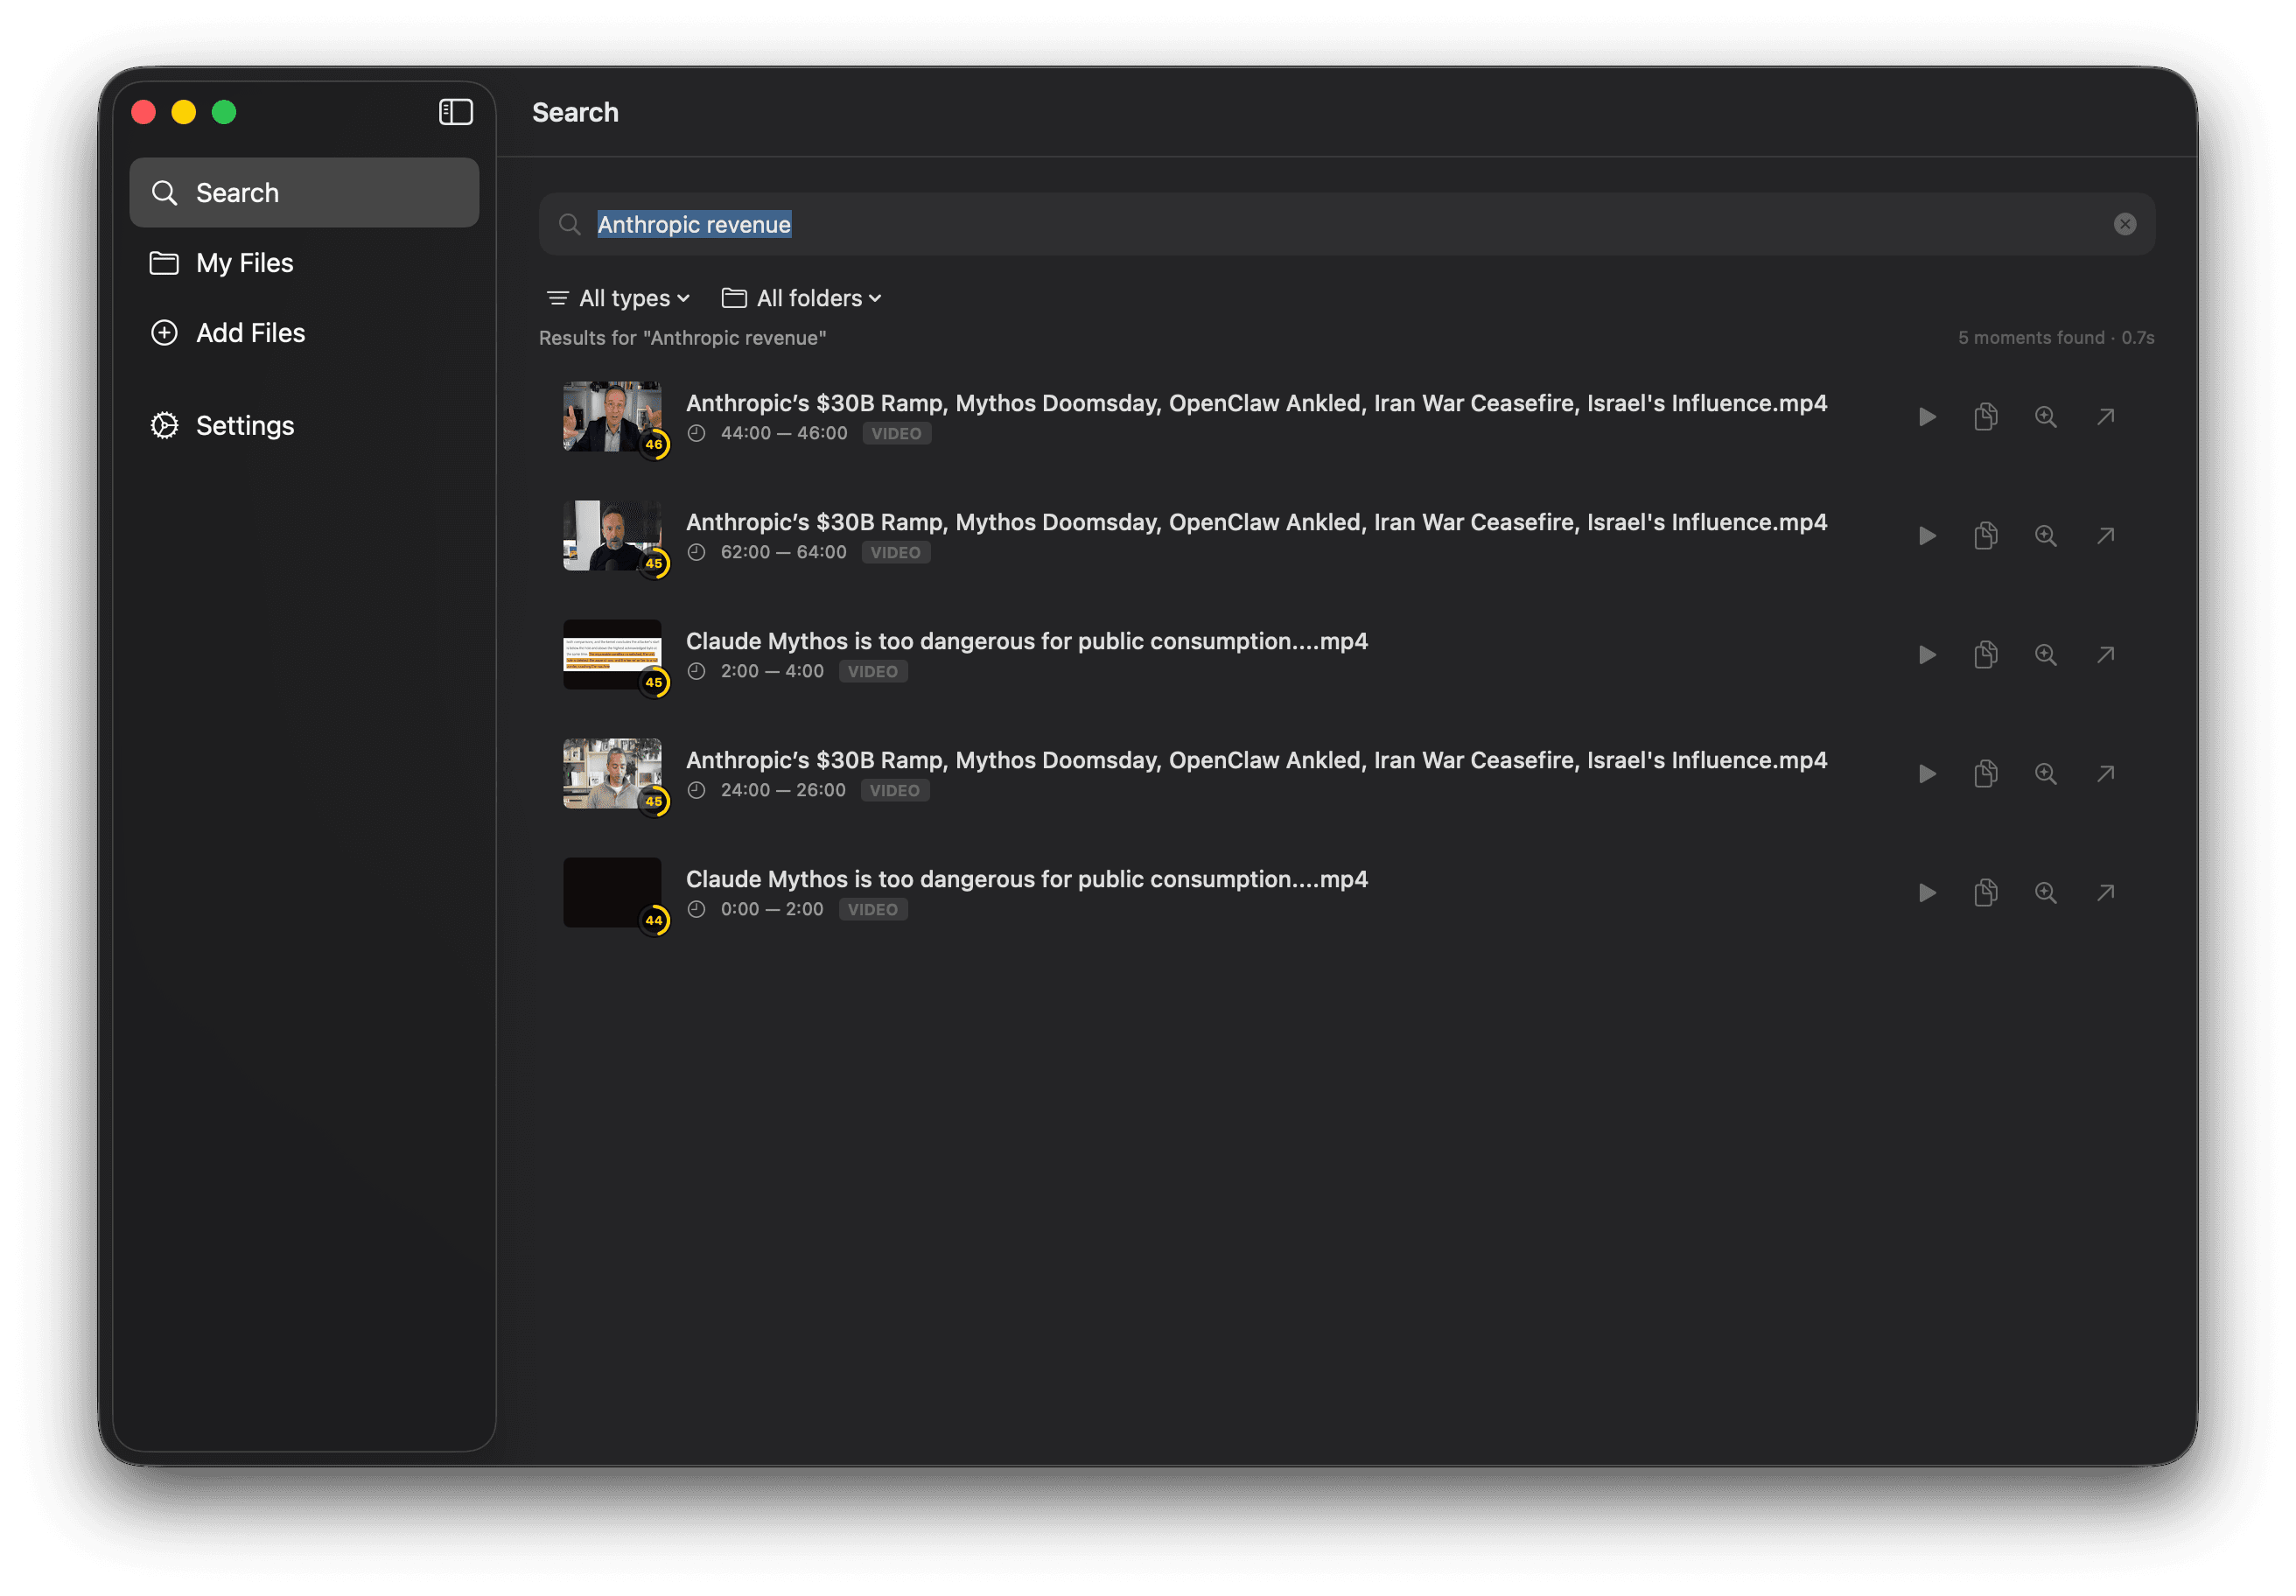Open the 44:00 — 46:00 result externally
Viewport: 2296px width, 1596px height.
(2105, 417)
